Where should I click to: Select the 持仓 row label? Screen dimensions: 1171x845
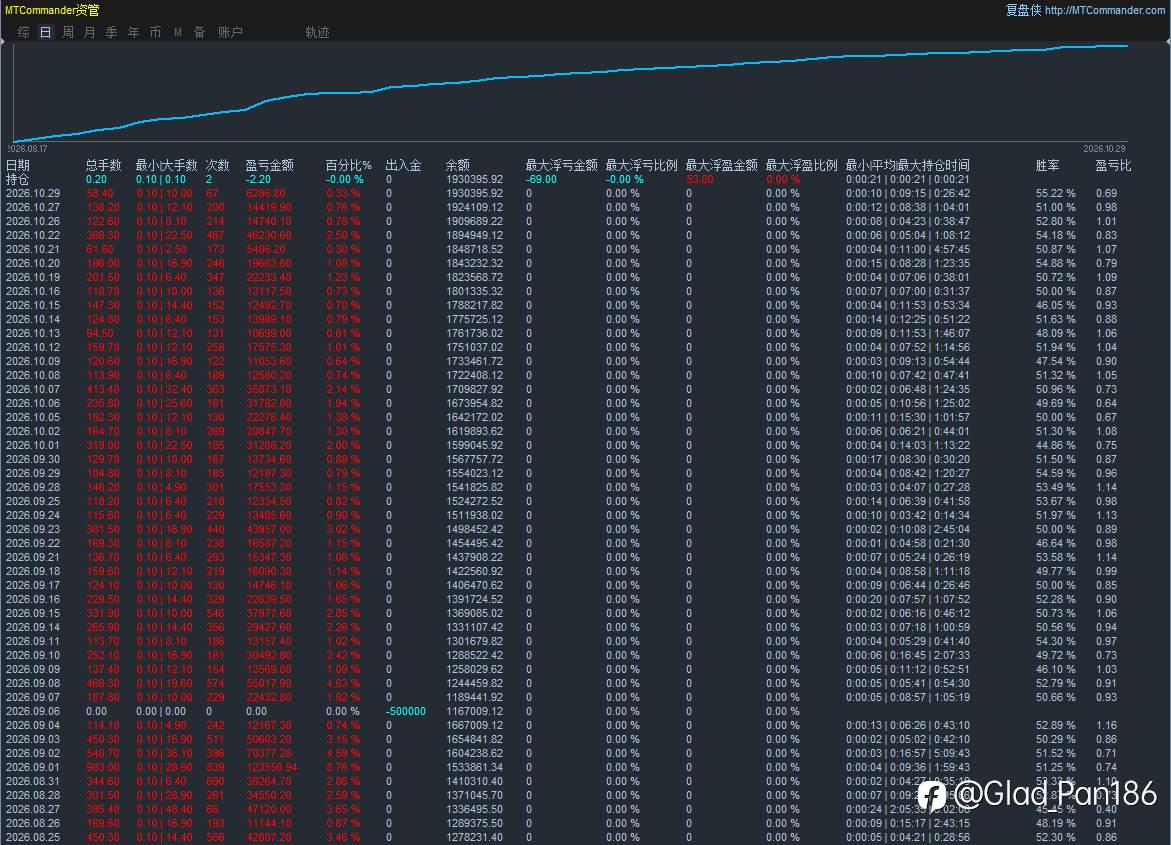pos(18,179)
